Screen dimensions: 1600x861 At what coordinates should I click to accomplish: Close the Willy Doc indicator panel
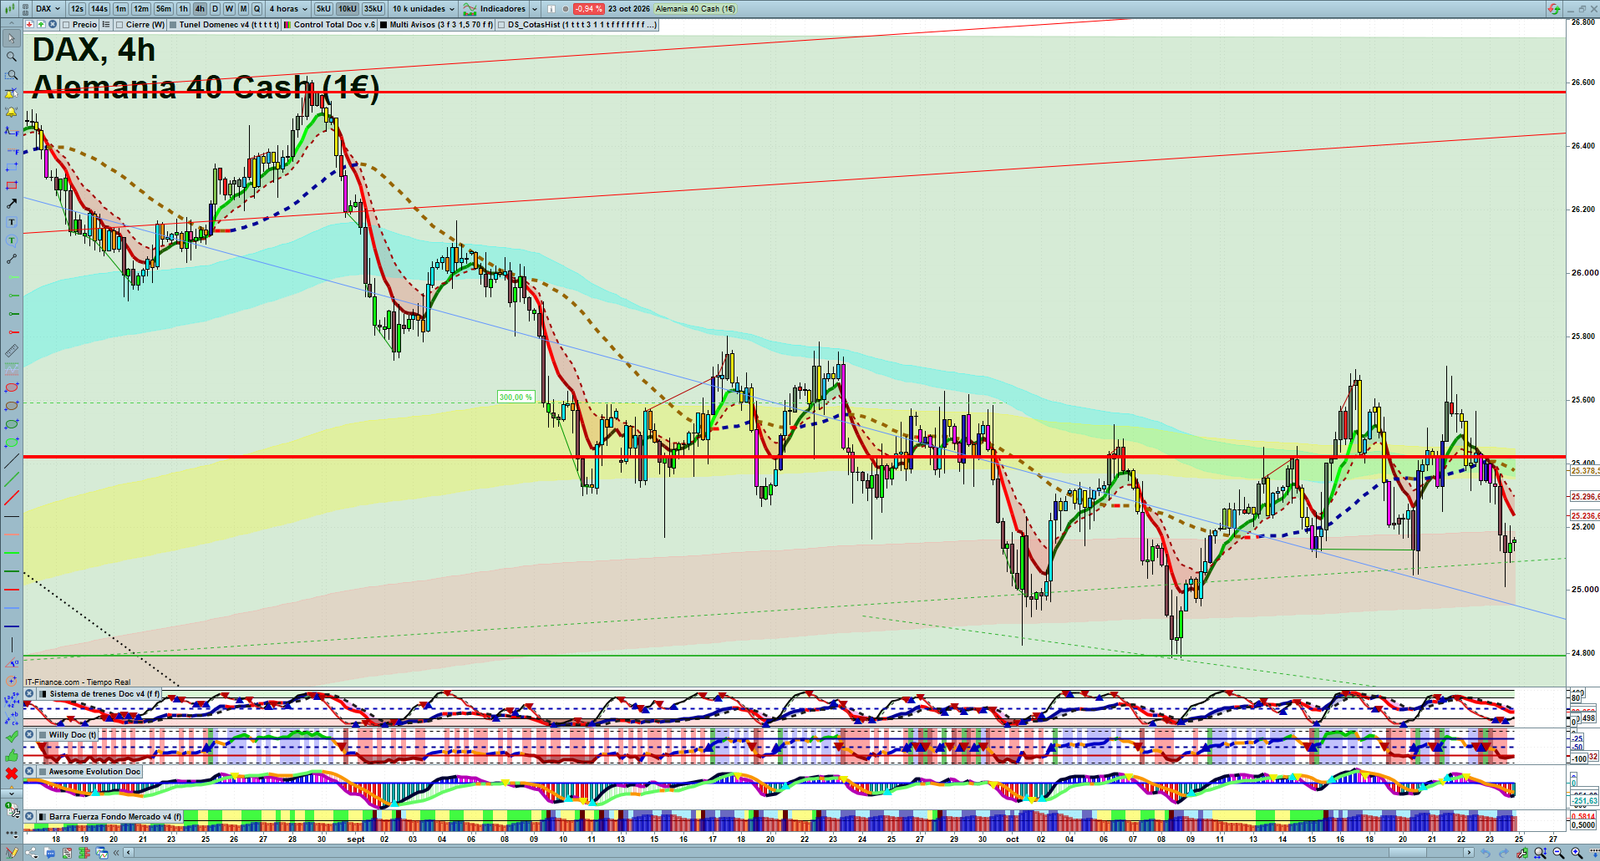coord(29,734)
